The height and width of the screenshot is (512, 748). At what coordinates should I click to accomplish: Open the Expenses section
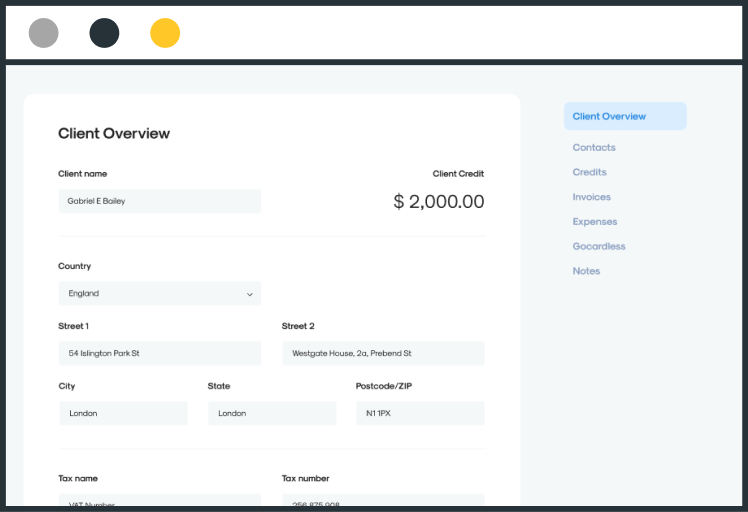(x=595, y=222)
